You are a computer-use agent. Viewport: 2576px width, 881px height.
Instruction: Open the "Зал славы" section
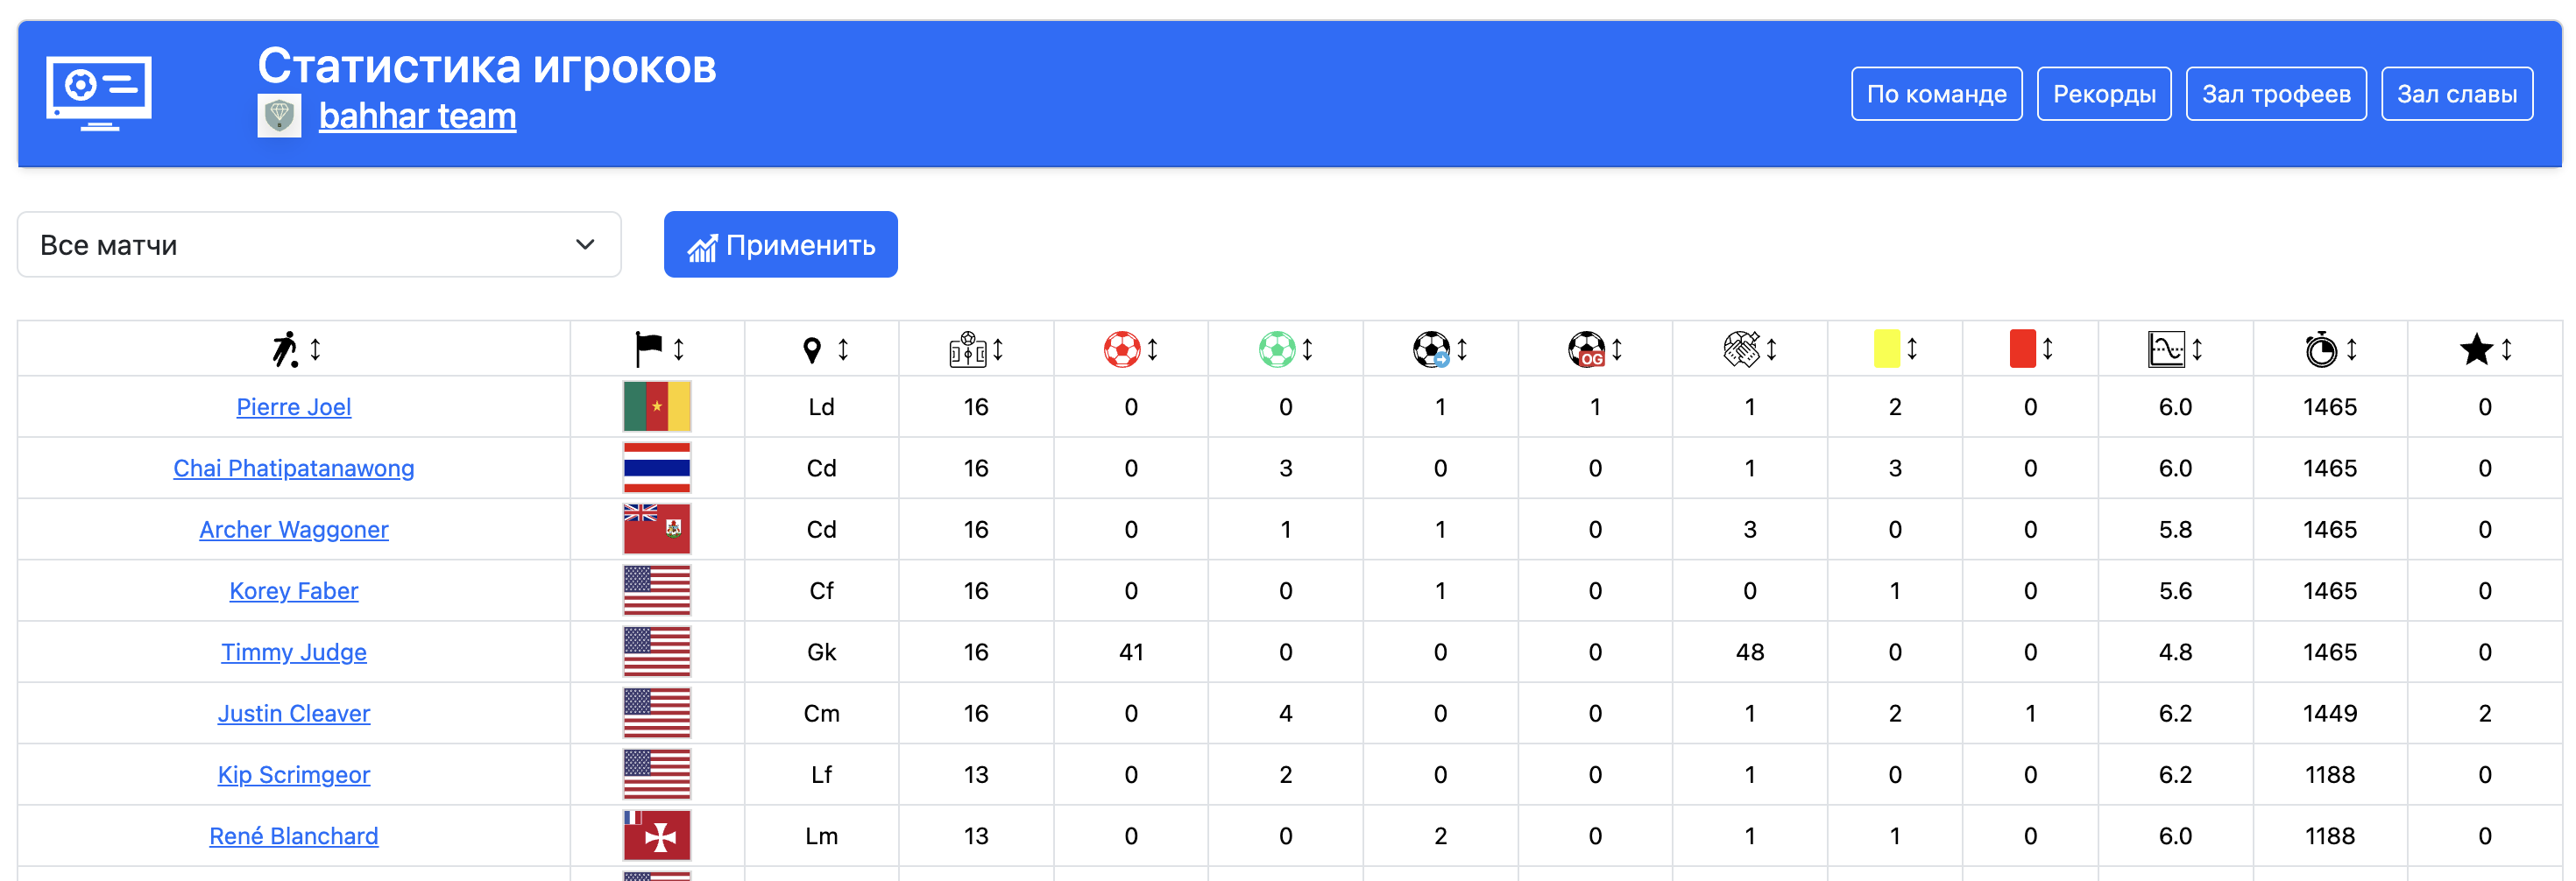2456,94
